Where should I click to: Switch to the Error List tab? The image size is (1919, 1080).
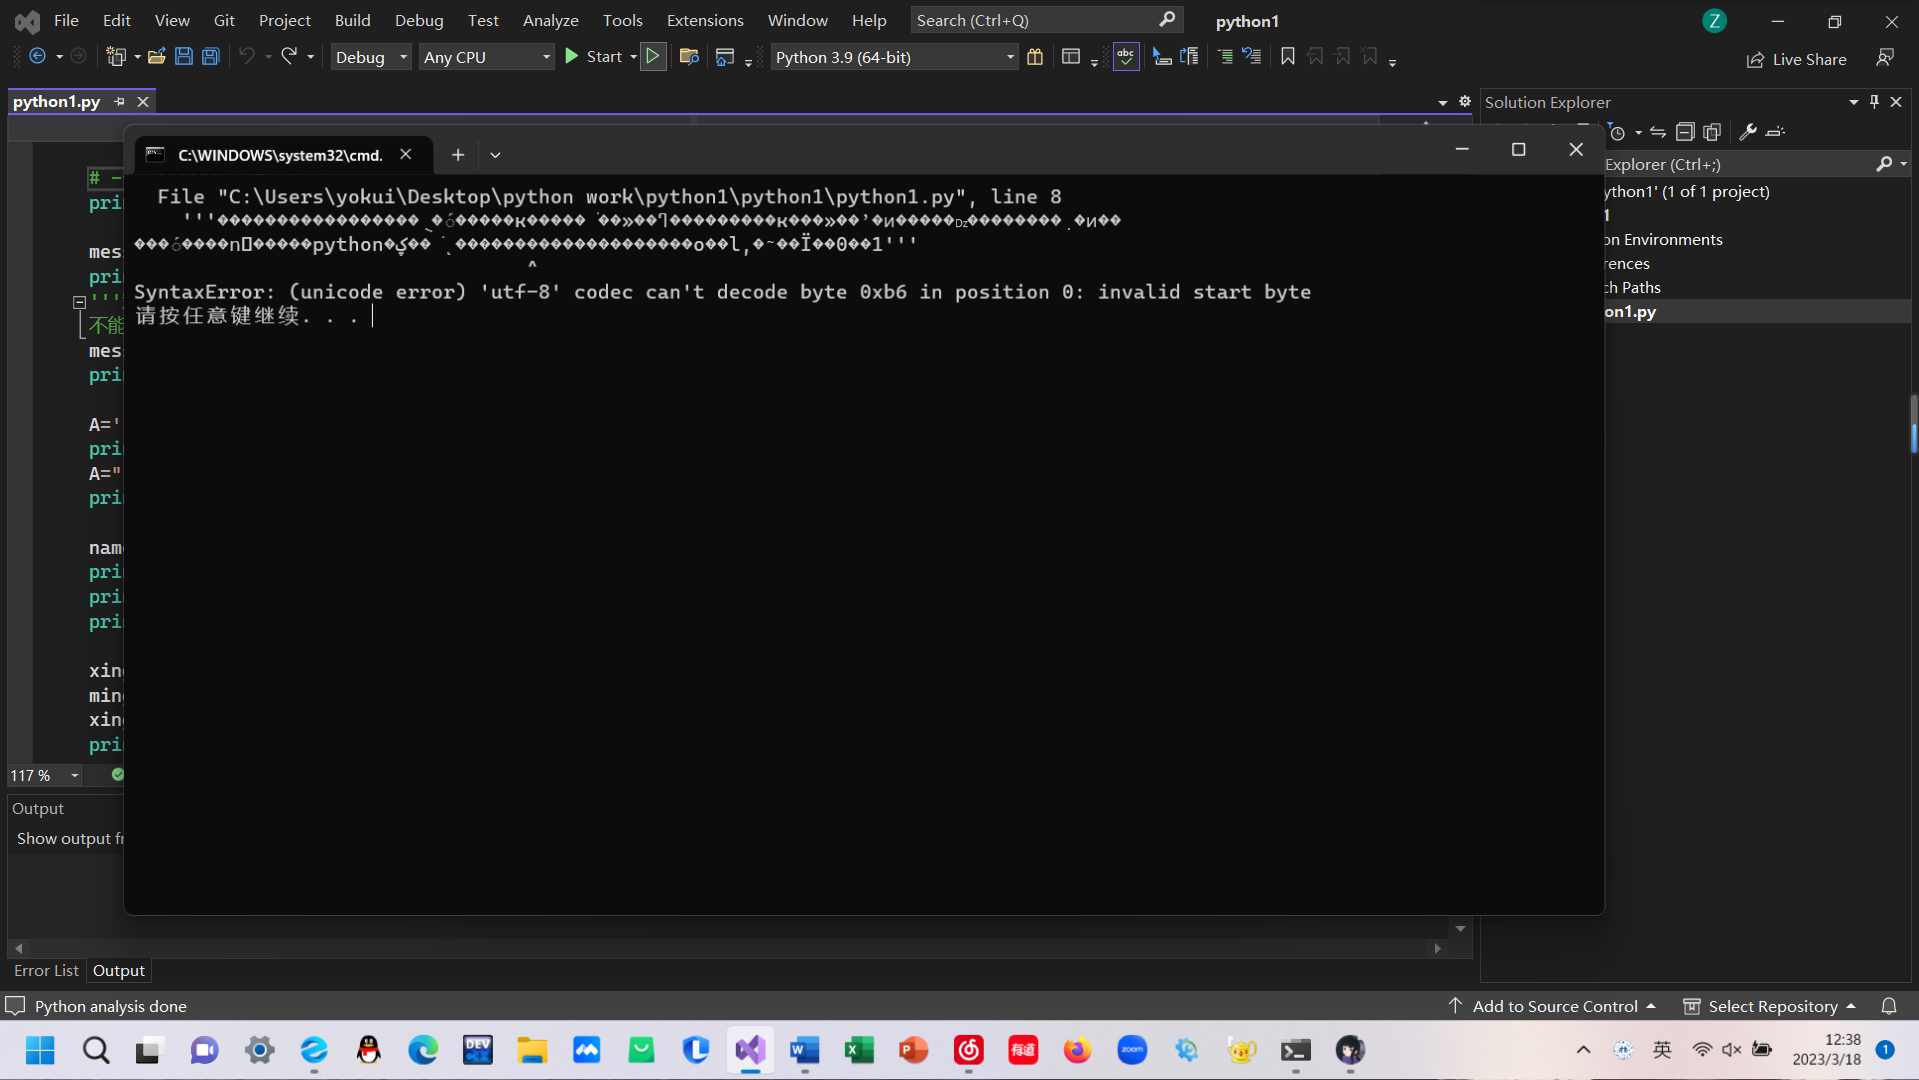click(x=46, y=970)
